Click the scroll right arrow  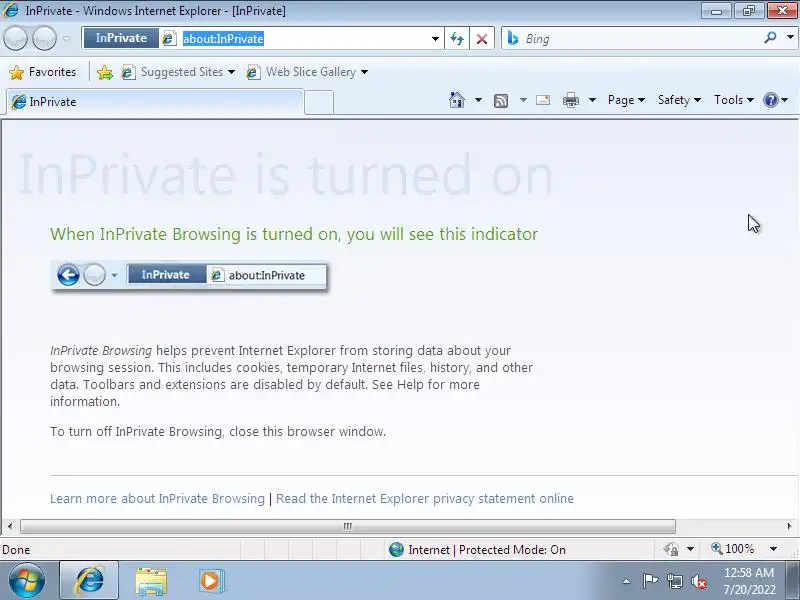pyautogui.click(x=789, y=526)
